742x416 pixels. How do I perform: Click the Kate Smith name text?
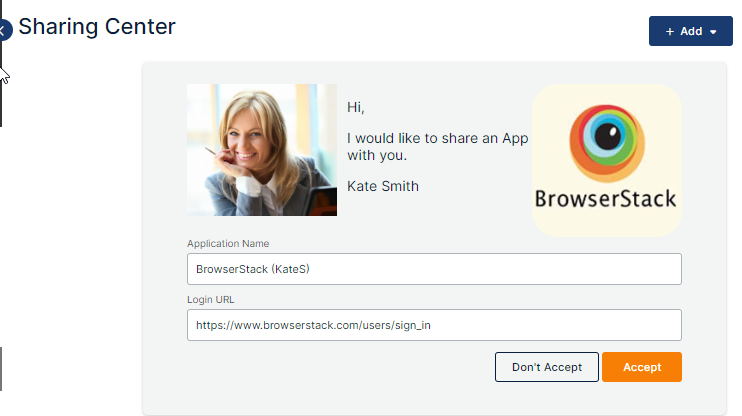click(x=383, y=186)
